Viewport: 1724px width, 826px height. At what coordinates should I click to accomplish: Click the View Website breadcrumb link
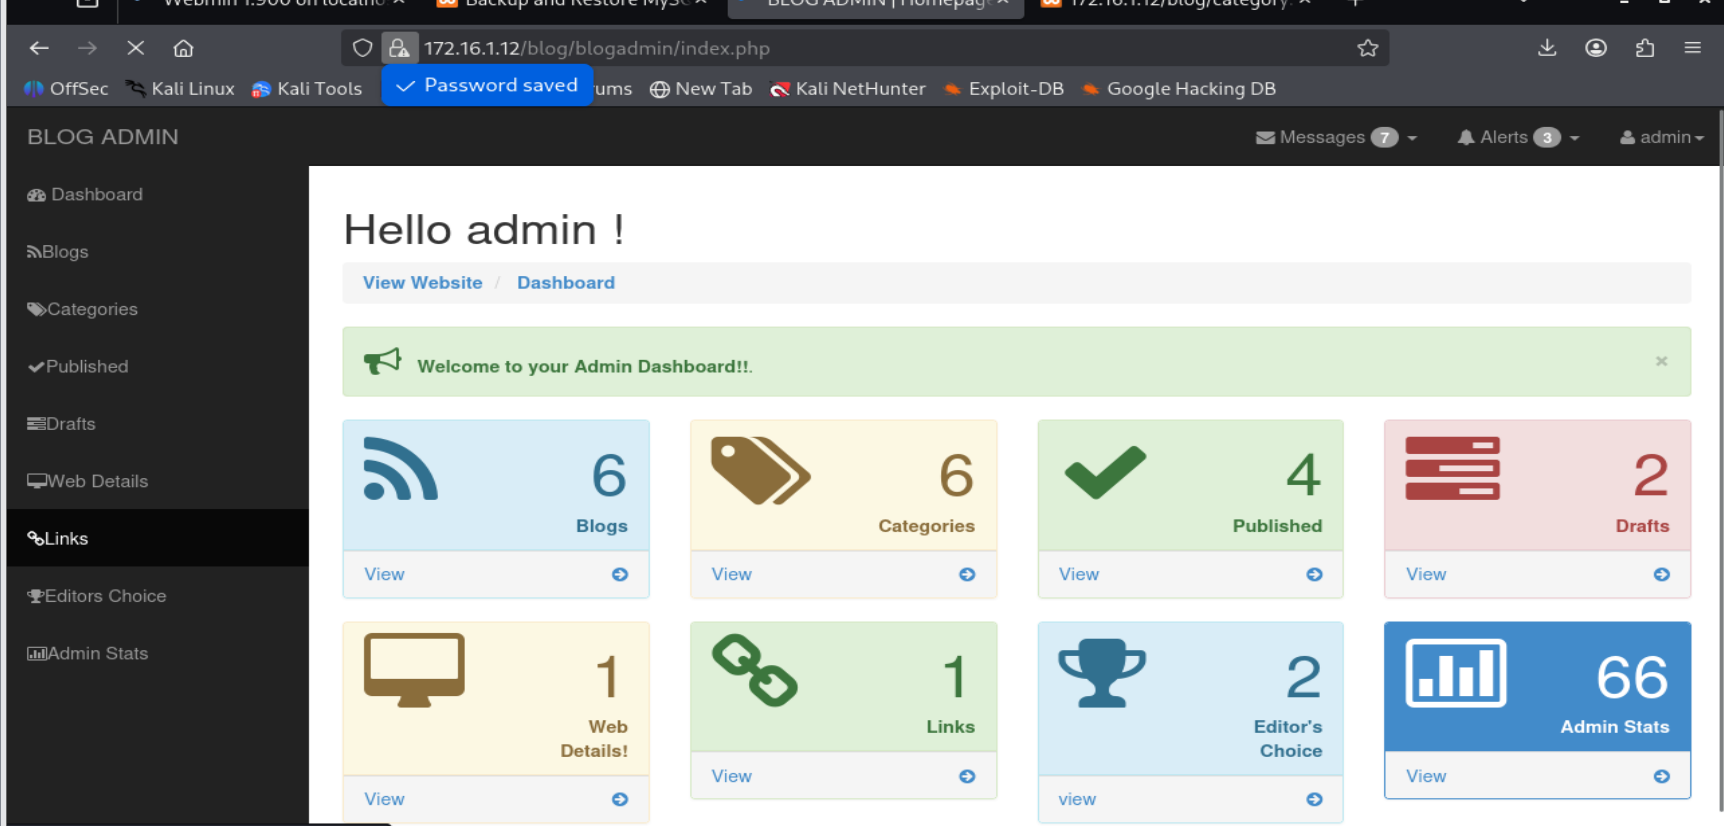click(x=422, y=283)
